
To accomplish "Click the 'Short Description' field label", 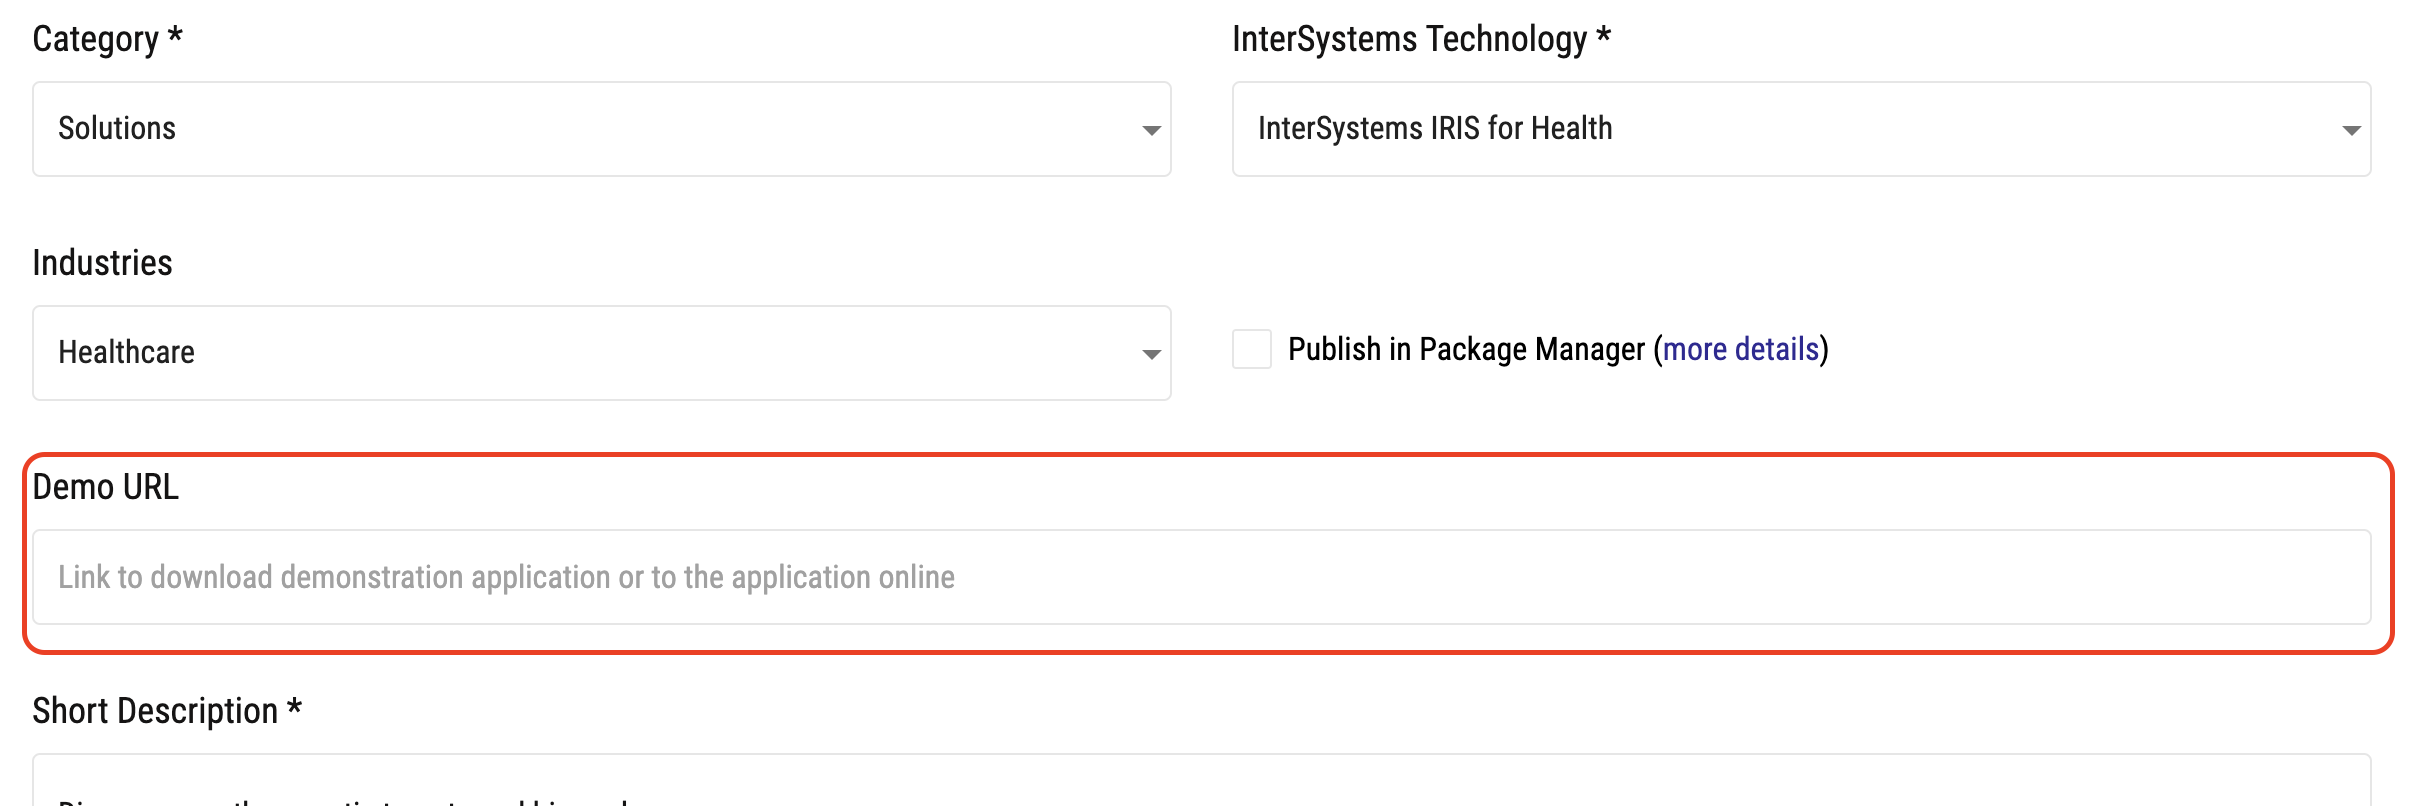I will (x=155, y=711).
